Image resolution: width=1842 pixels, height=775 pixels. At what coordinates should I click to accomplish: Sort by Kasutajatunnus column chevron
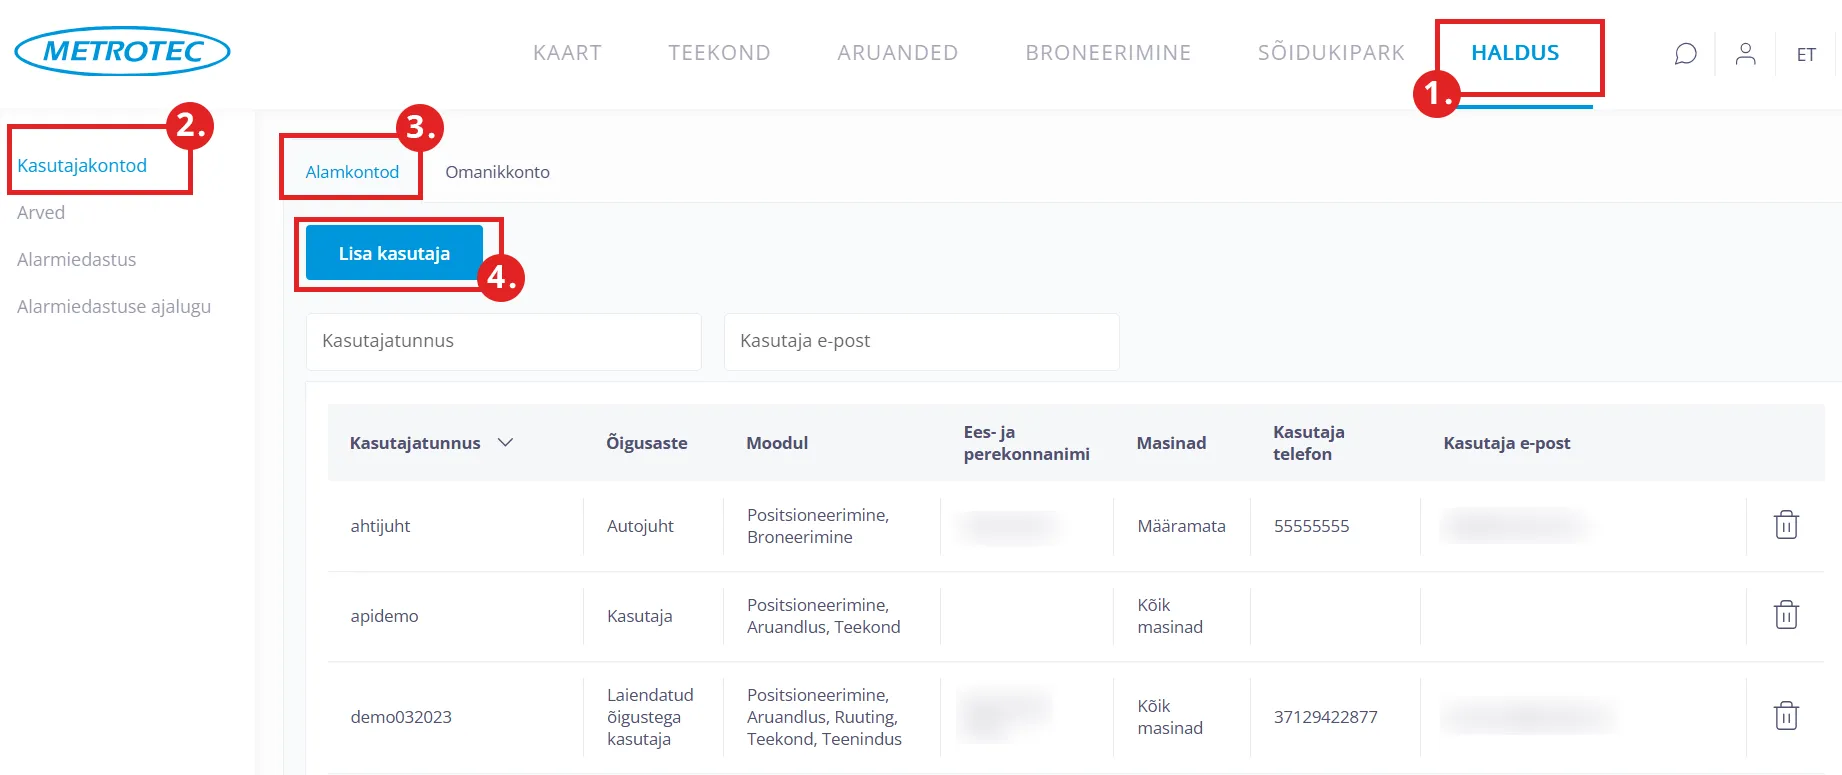coord(505,443)
